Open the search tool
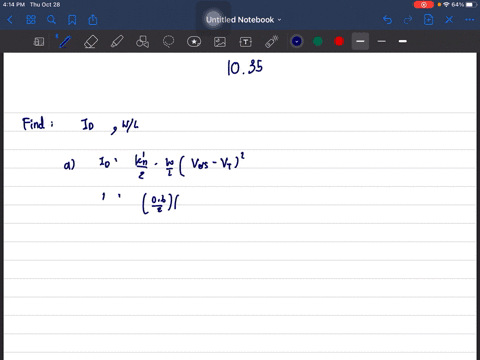This screenshot has width=480, height=360. pyautogui.click(x=51, y=20)
